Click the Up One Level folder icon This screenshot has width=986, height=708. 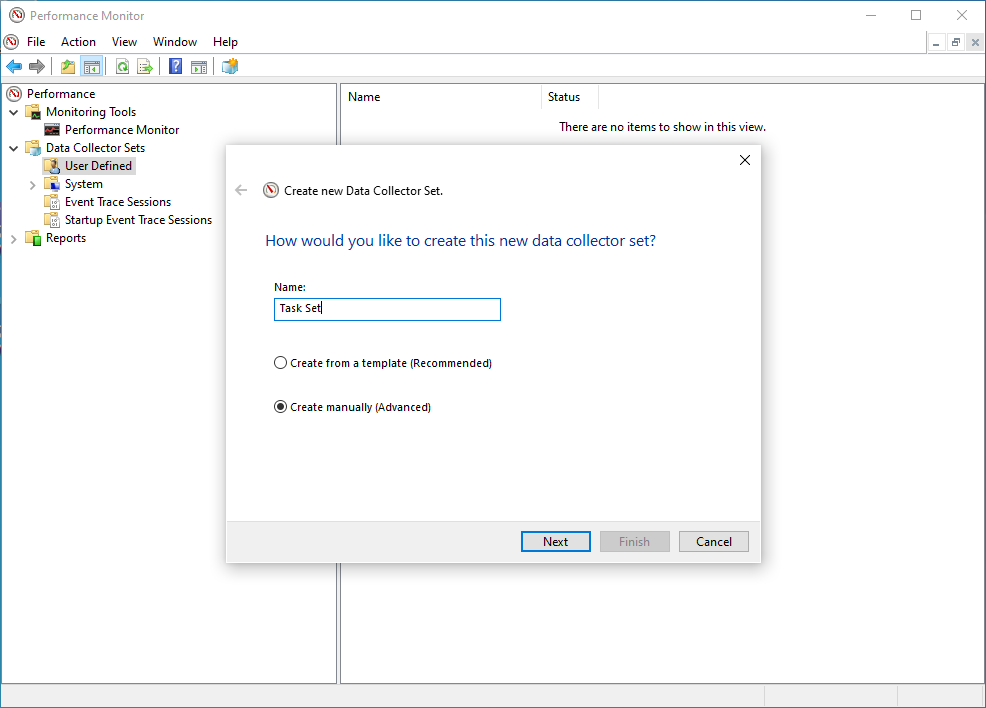coord(68,66)
